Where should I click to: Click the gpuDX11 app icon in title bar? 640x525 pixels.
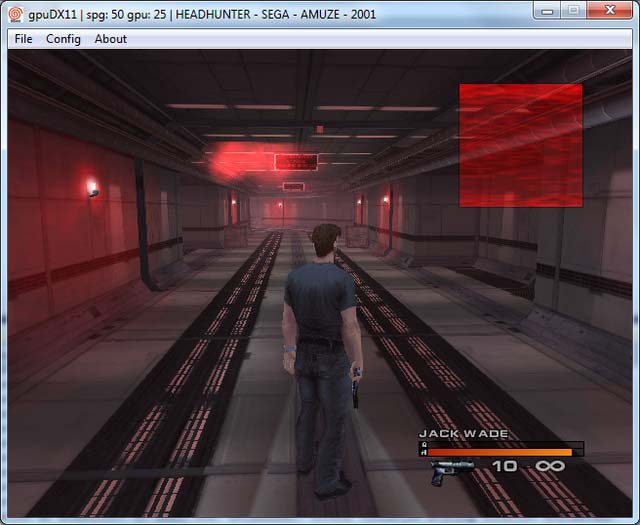tap(14, 10)
